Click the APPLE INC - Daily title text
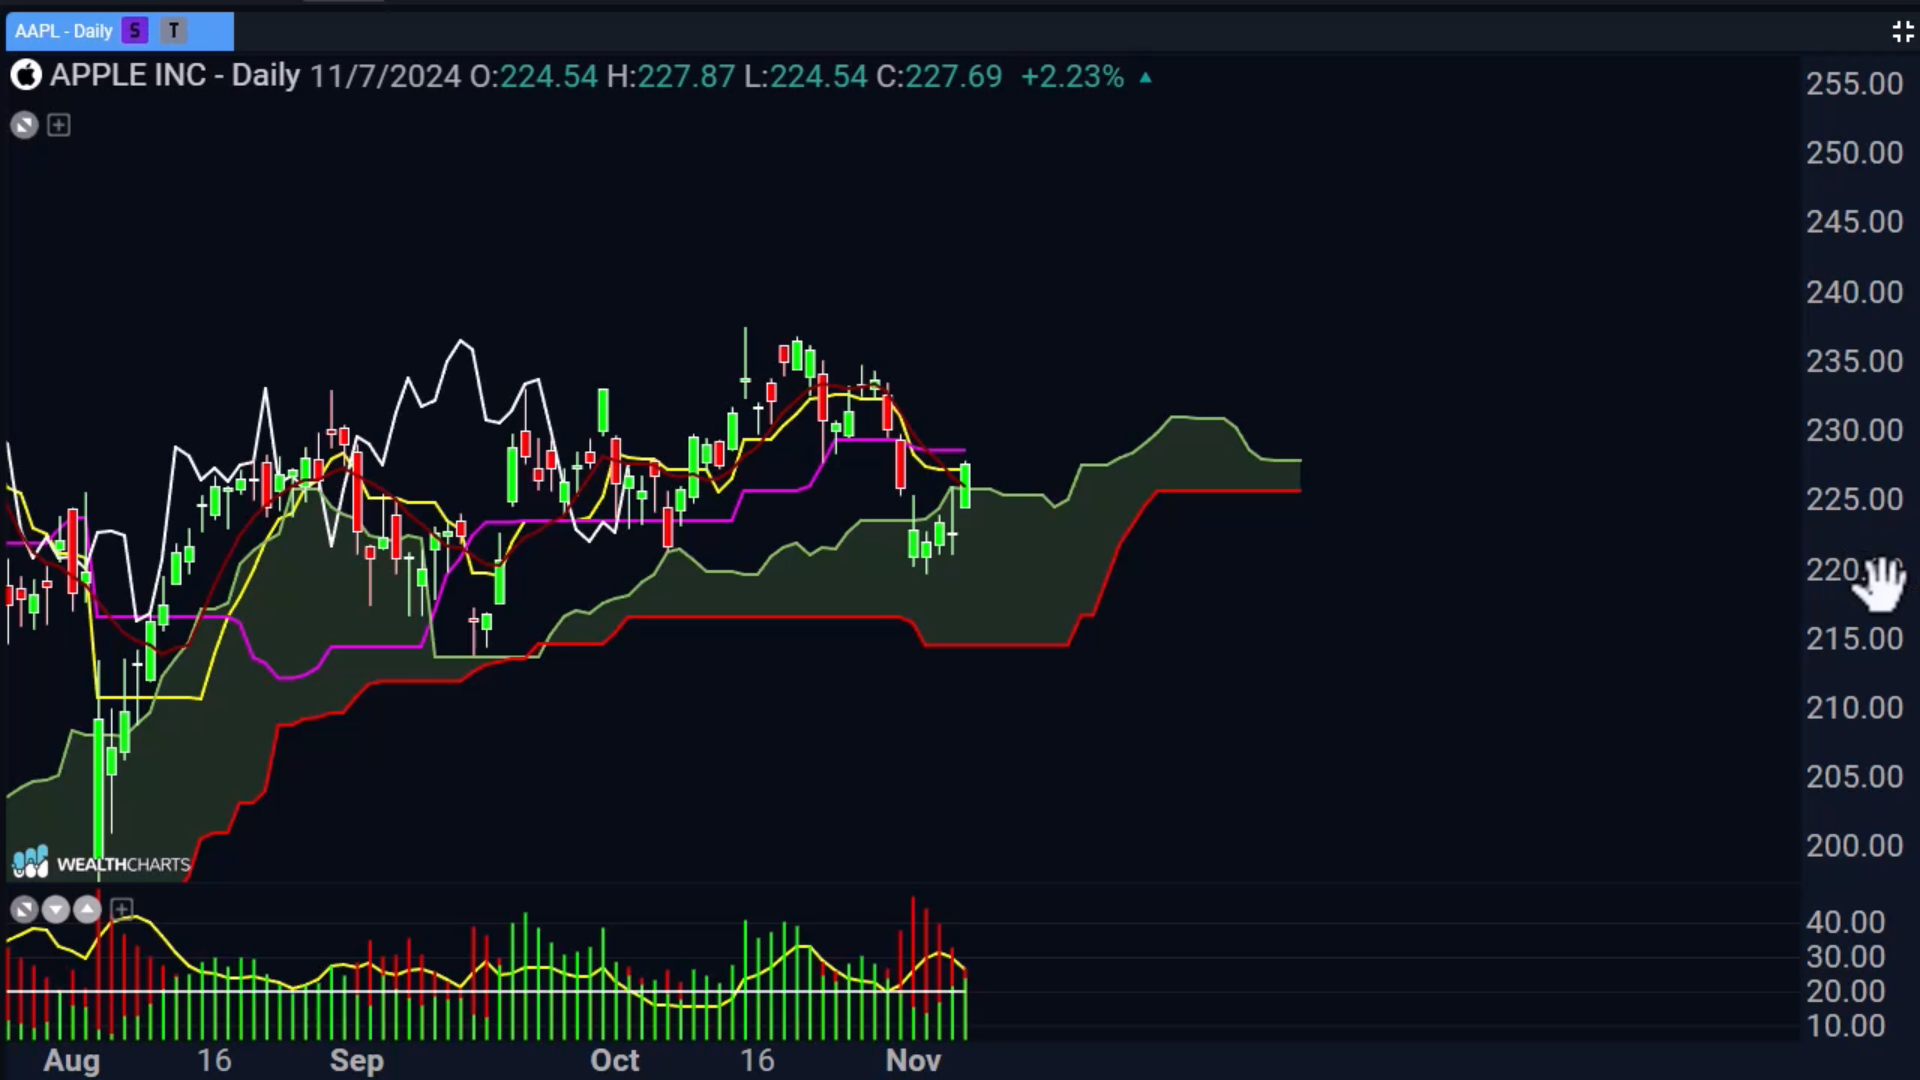The width and height of the screenshot is (1920, 1080). coord(175,76)
